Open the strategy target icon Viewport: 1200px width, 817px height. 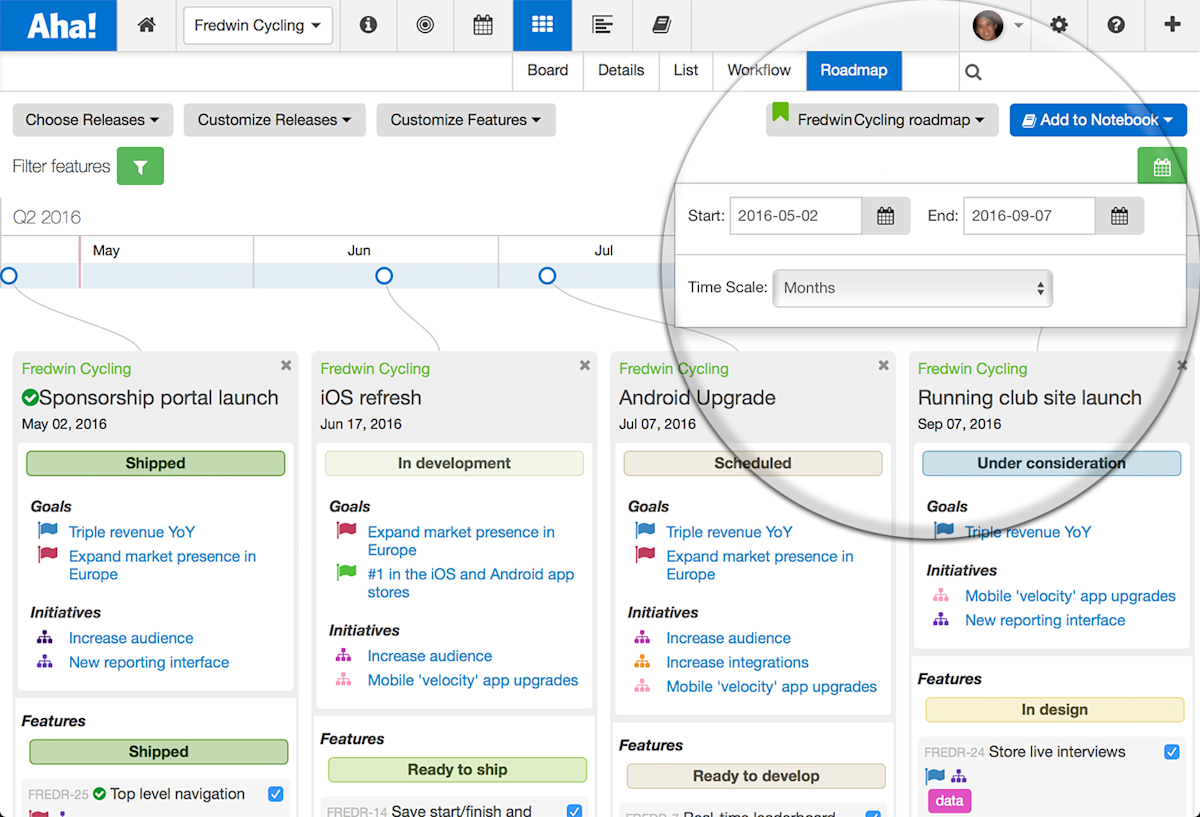tap(425, 25)
